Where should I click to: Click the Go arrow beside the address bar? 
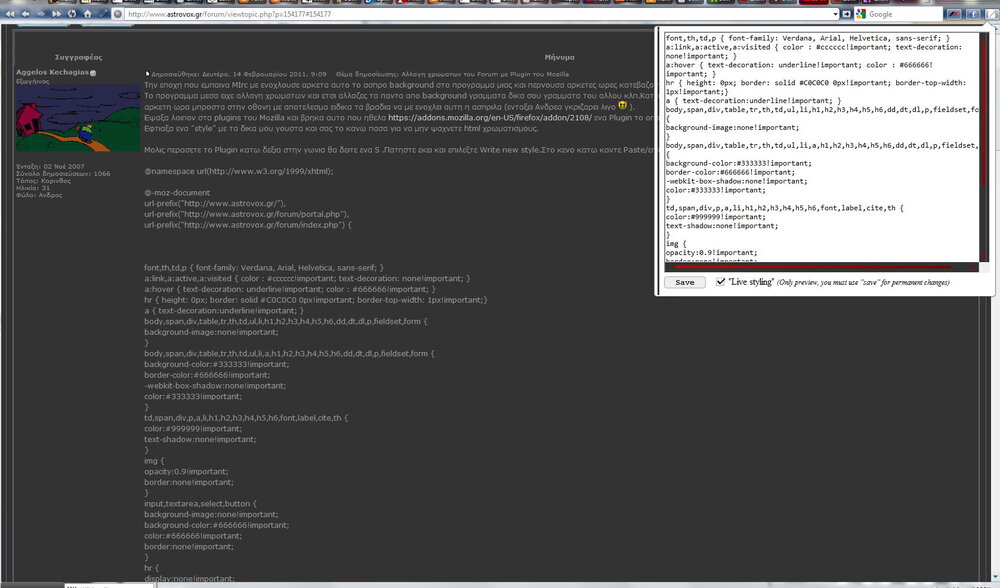[x=848, y=13]
